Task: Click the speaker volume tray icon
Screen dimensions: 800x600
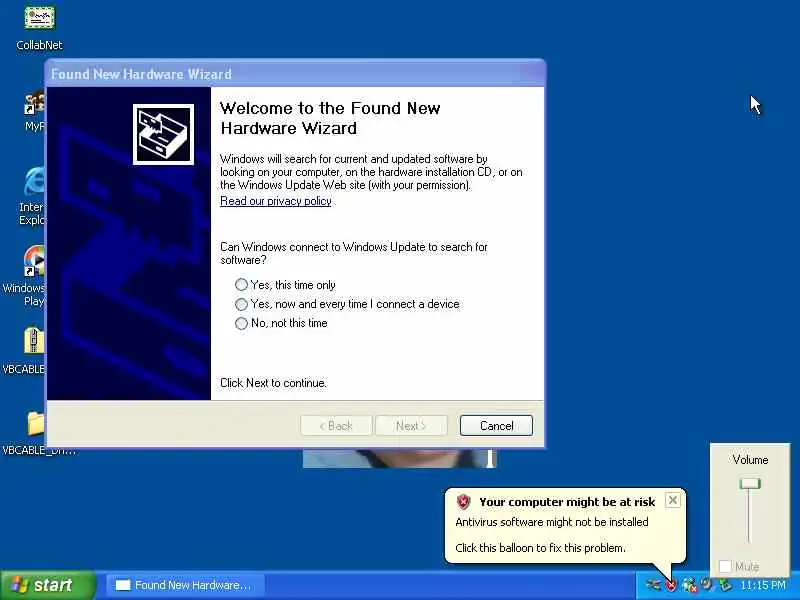Action: [707, 584]
